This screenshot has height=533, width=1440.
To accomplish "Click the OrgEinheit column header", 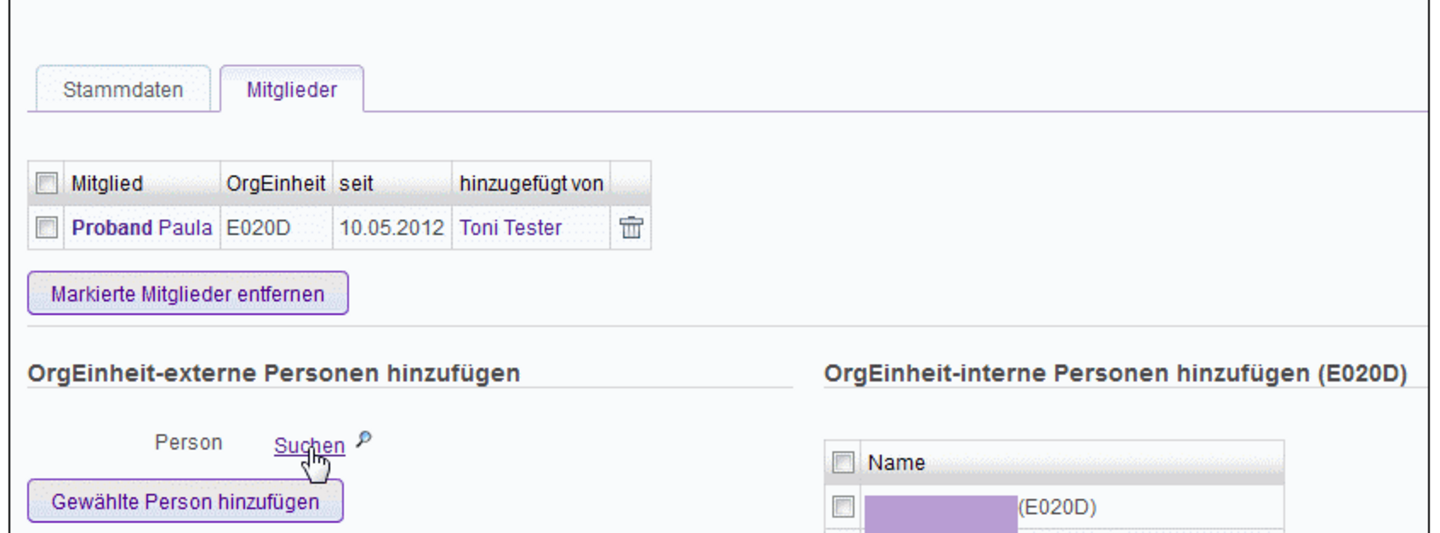I will click(x=275, y=184).
